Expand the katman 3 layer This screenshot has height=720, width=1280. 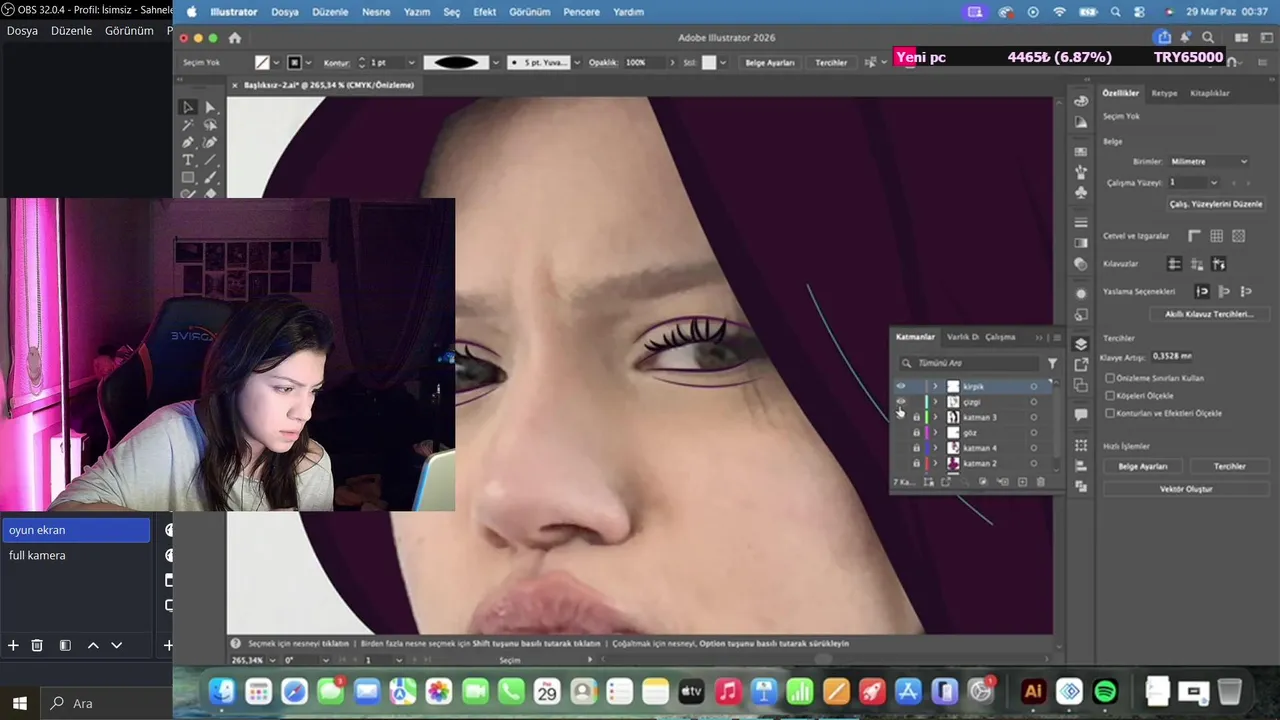pyautogui.click(x=936, y=417)
